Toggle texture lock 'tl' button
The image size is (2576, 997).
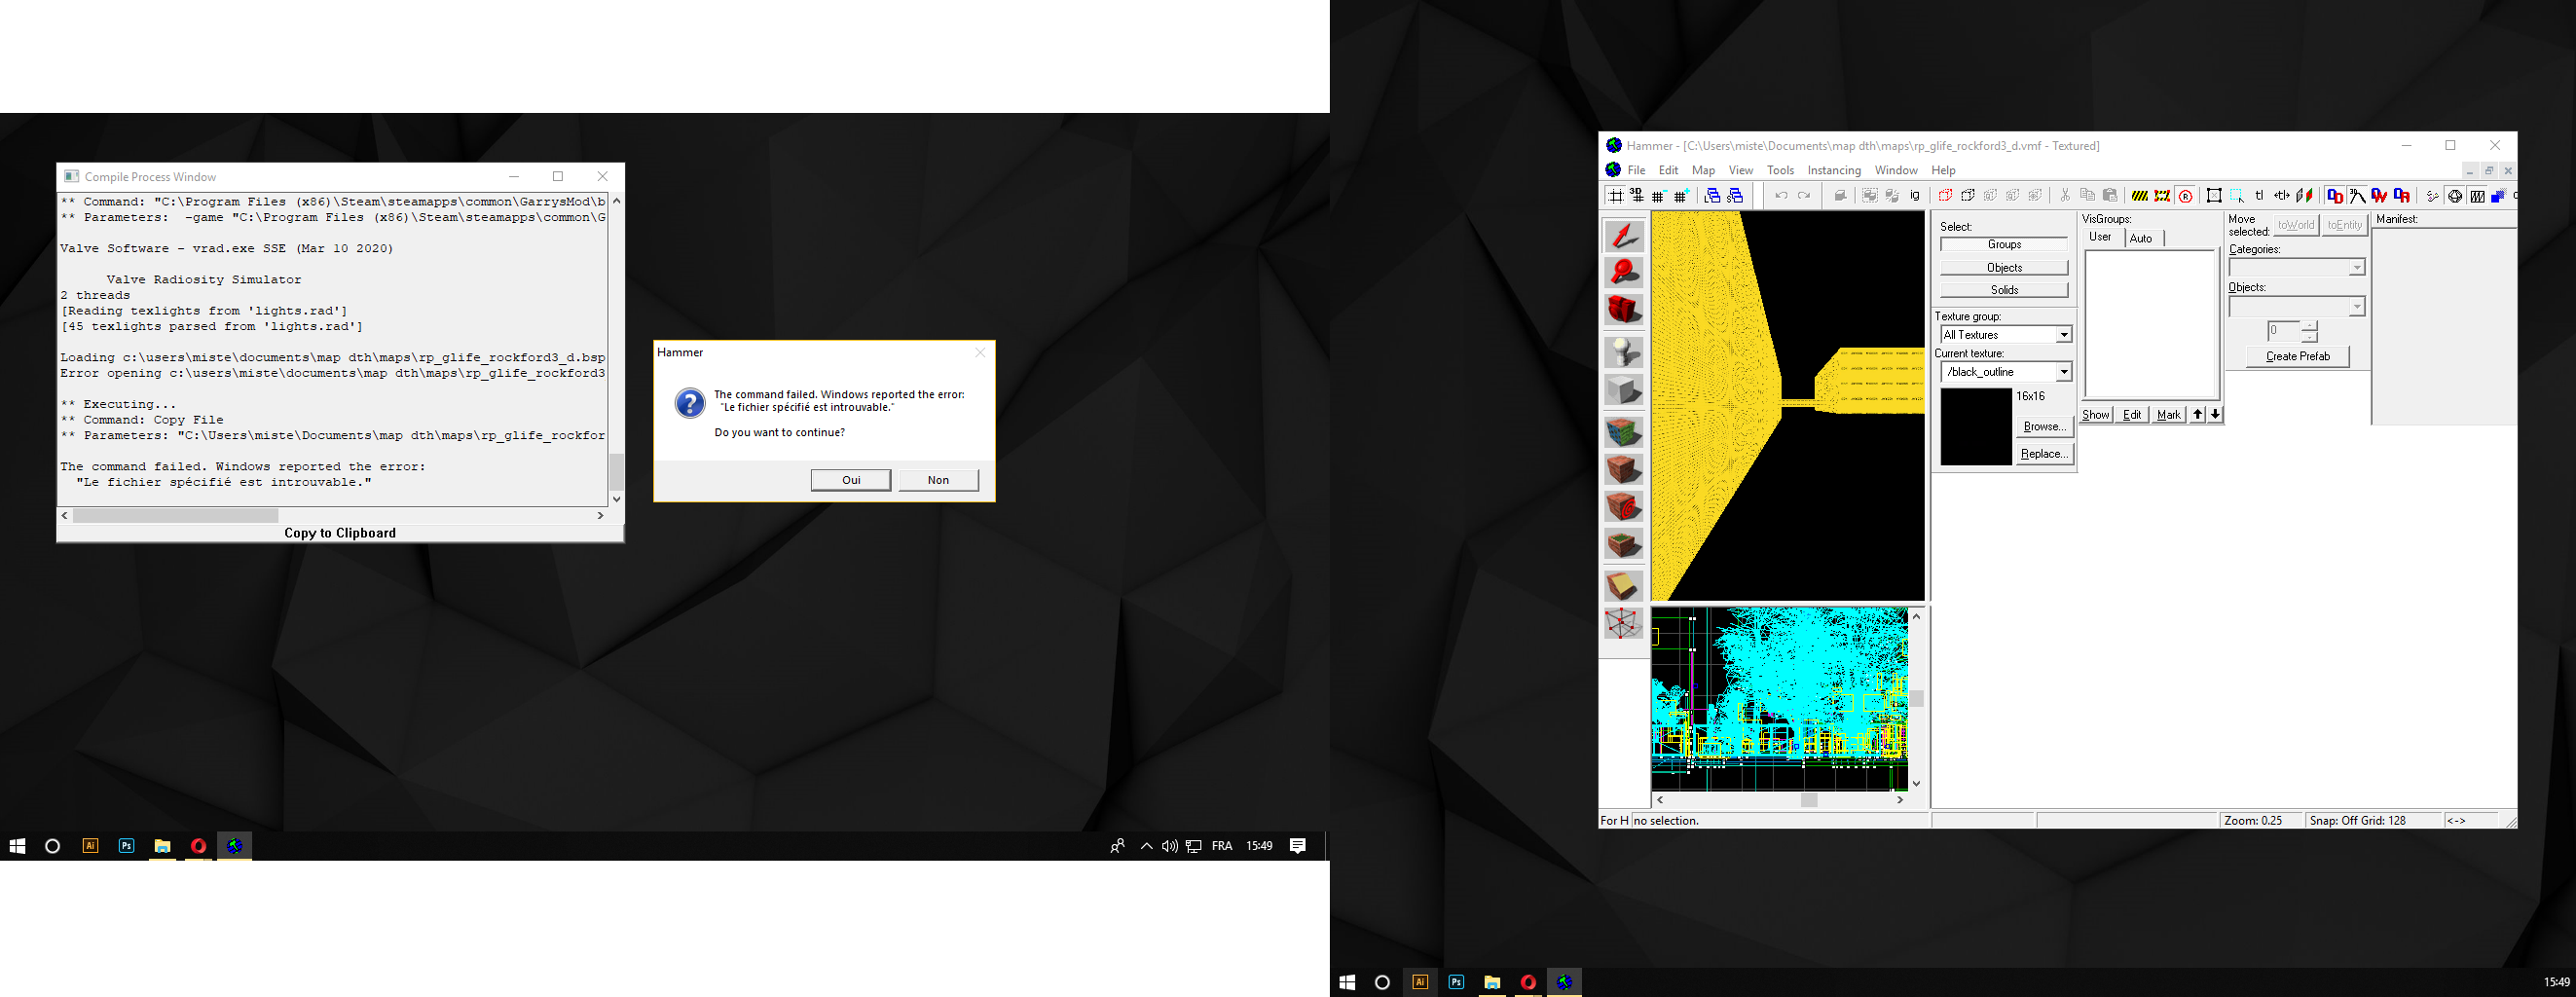2260,196
